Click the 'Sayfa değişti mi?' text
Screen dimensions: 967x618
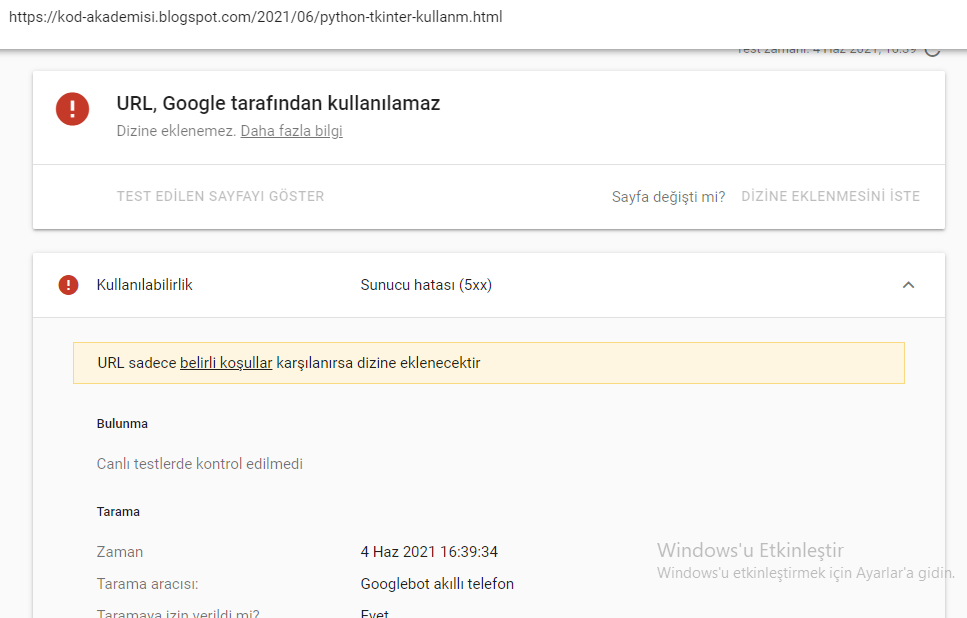point(669,197)
